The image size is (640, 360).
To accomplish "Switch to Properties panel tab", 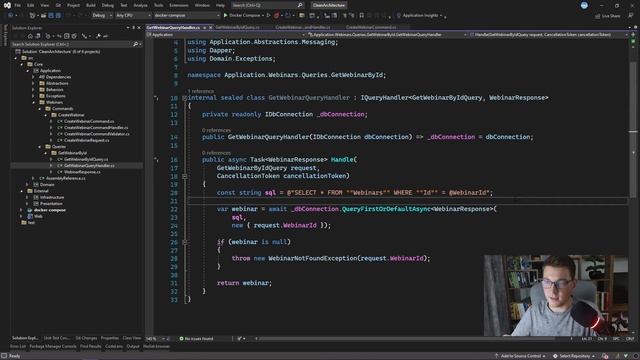I will coord(109,338).
